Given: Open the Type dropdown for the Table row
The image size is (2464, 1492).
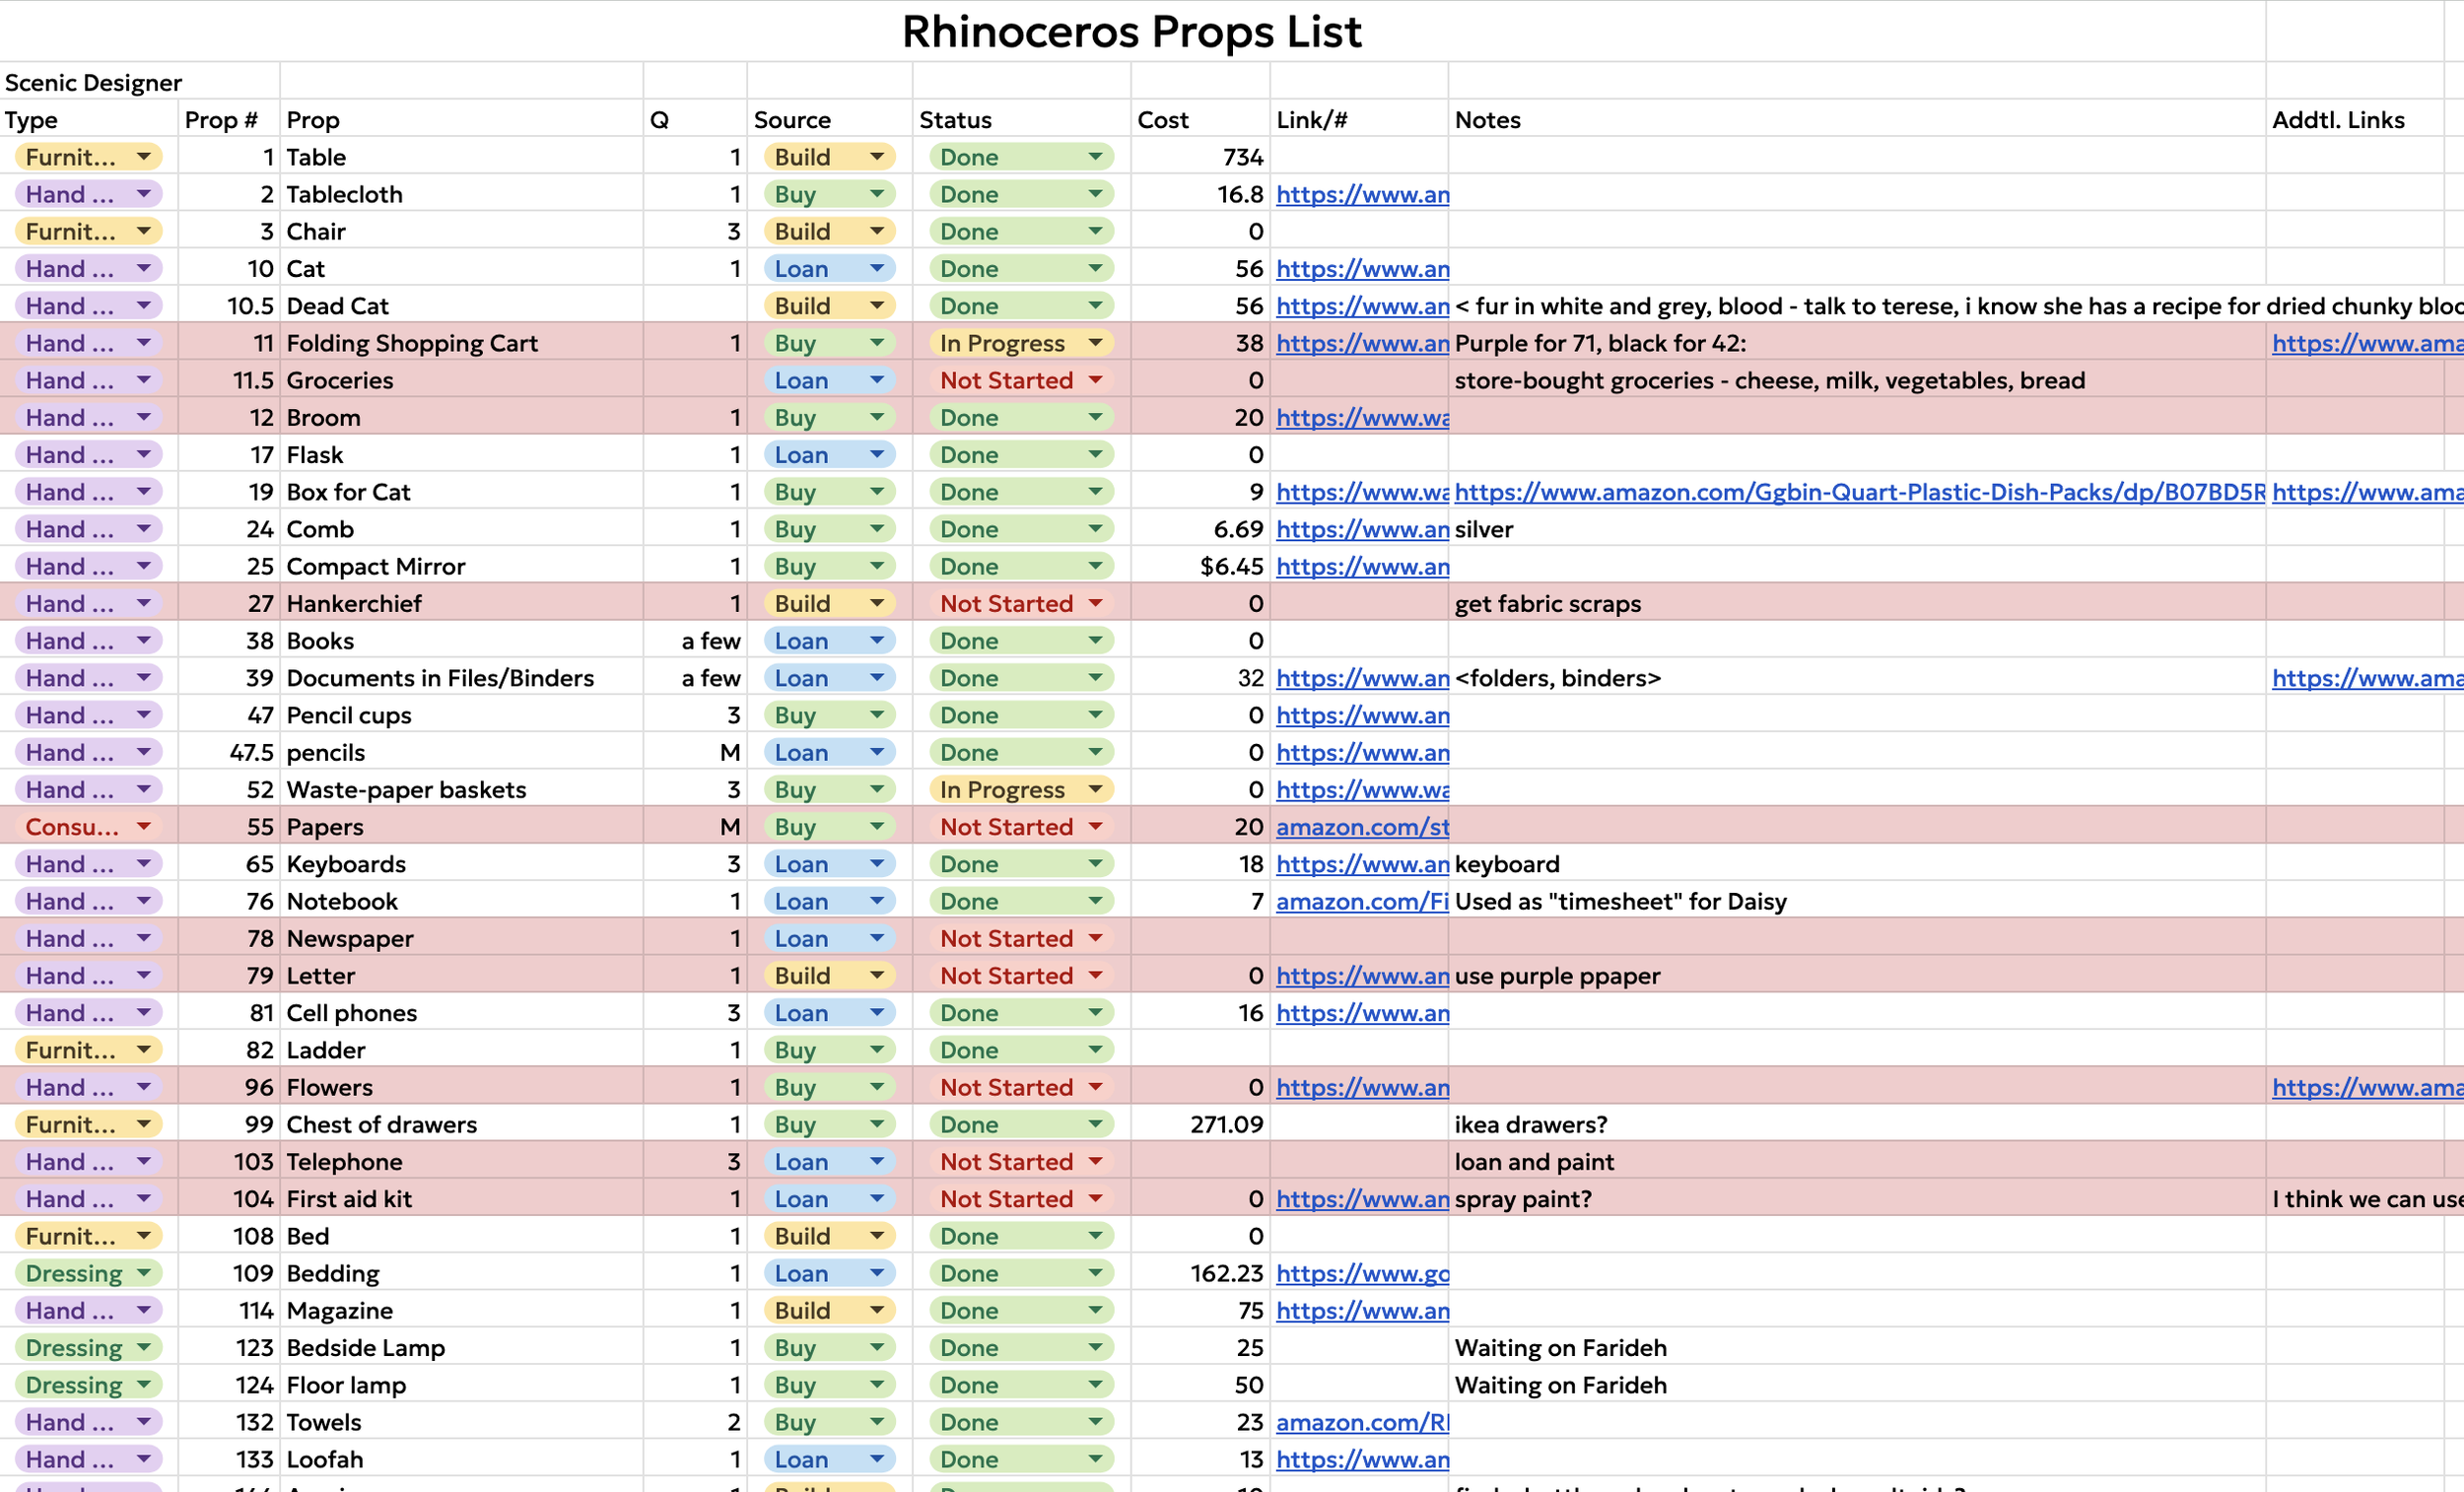Looking at the screenshot, I should [x=89, y=157].
